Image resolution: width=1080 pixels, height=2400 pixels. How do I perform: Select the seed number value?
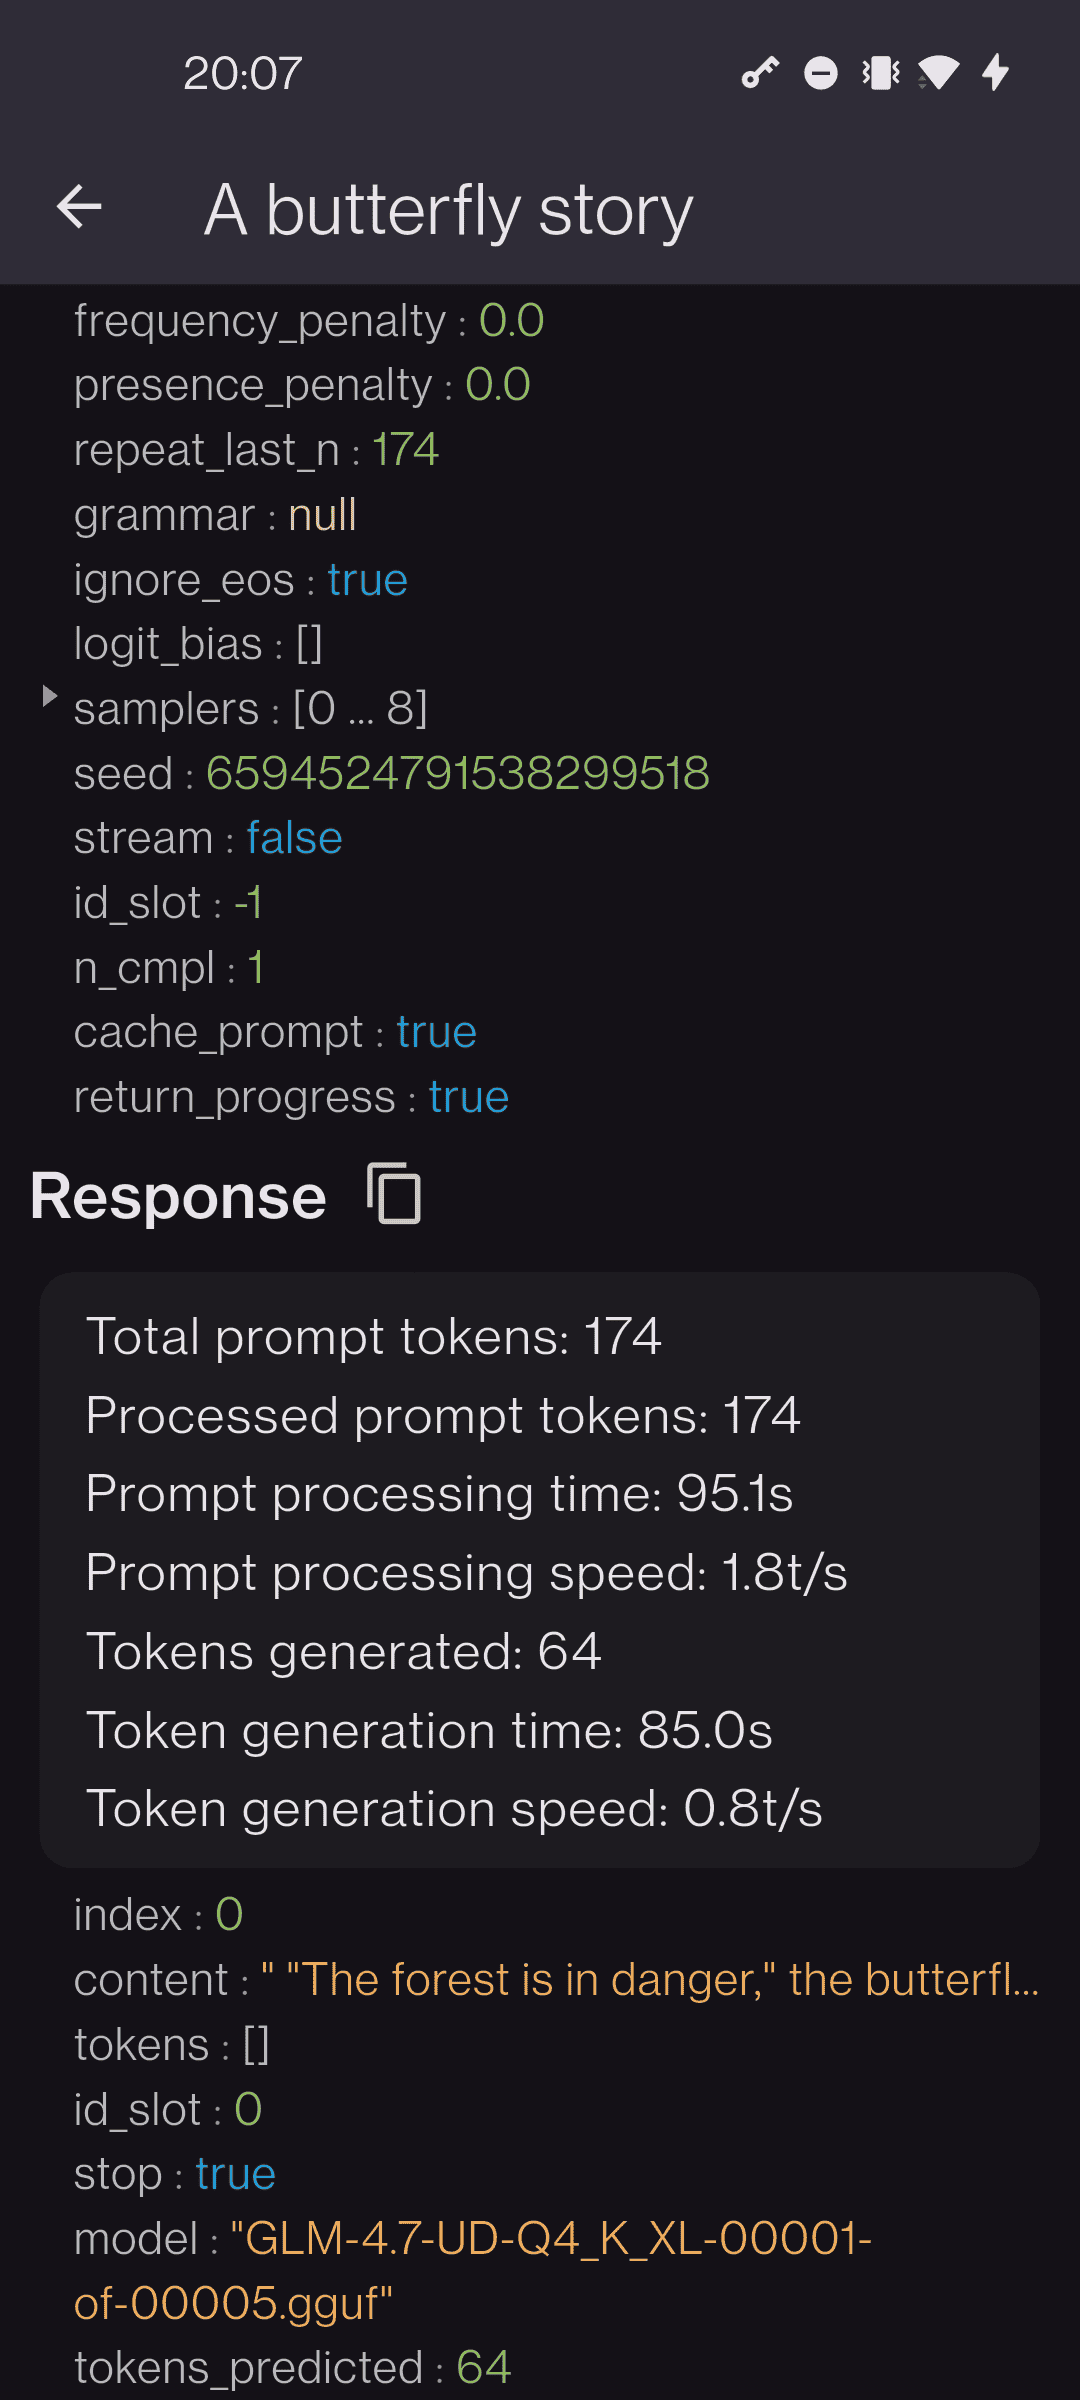pyautogui.click(x=457, y=773)
